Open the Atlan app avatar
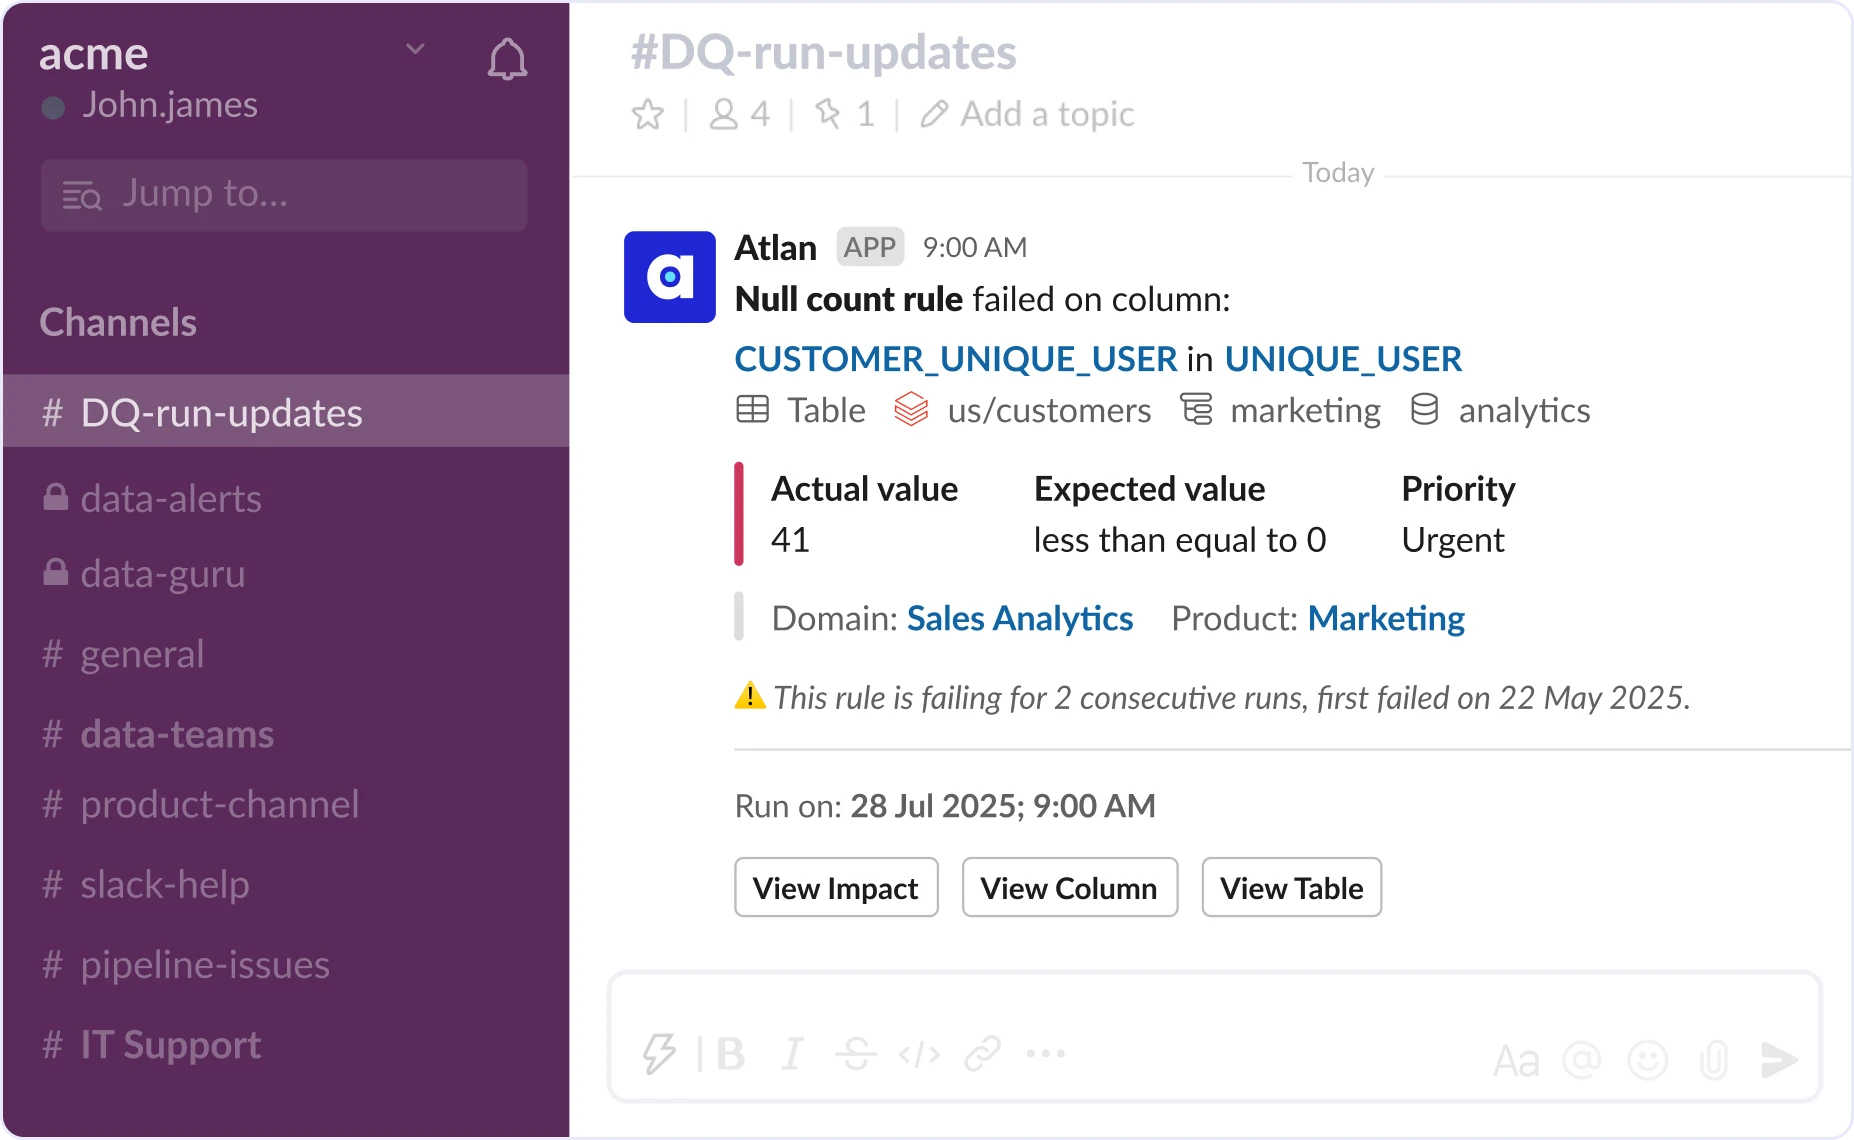The image size is (1854, 1140). point(670,277)
